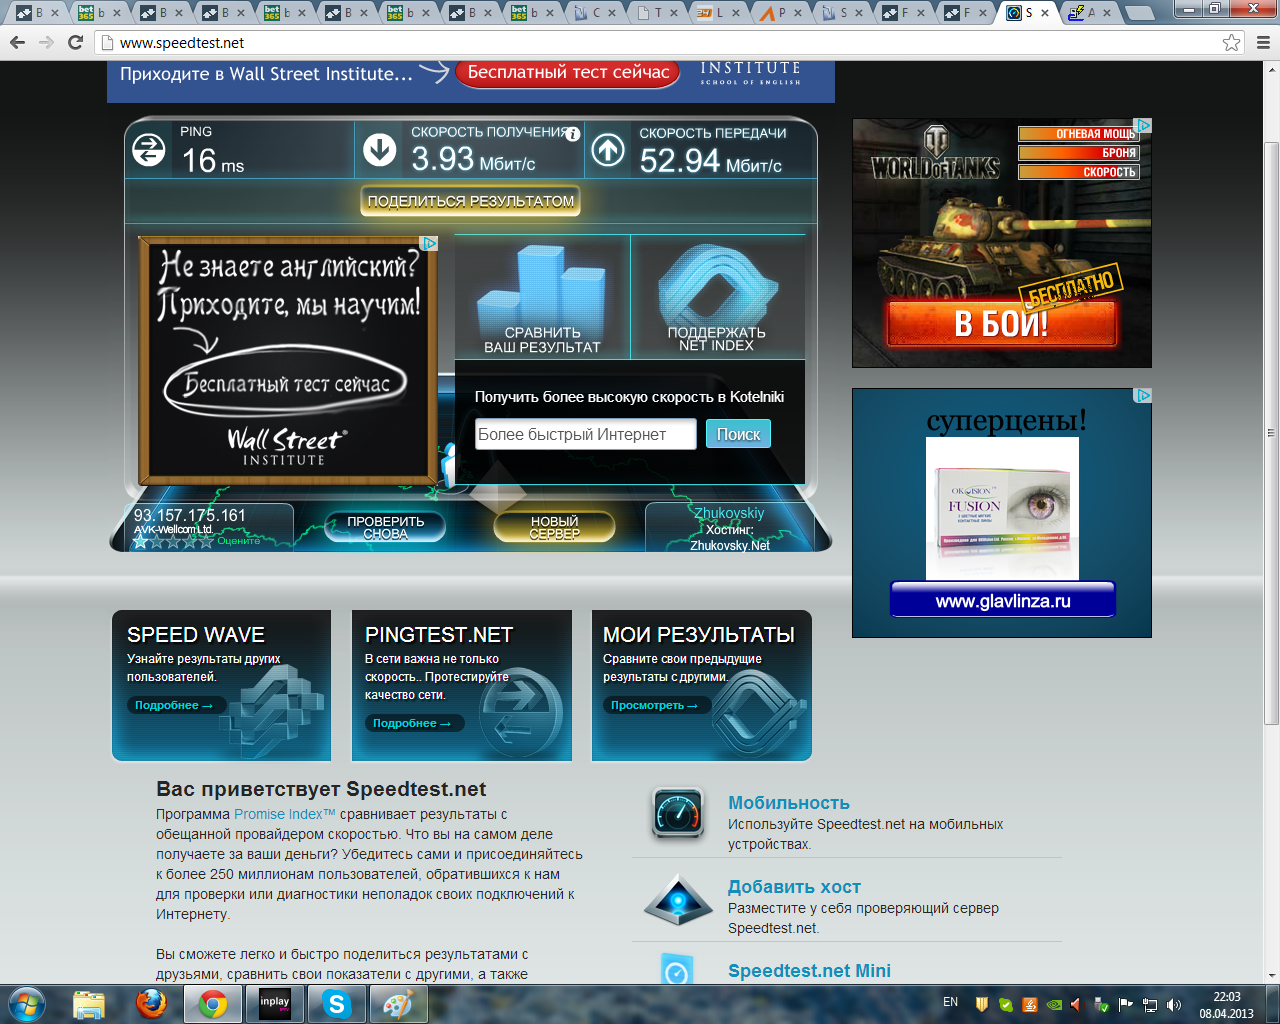Screen dimensions: 1280x1024
Task: Click Бесплатный тест сейчас red banner button
Action: click(x=568, y=72)
